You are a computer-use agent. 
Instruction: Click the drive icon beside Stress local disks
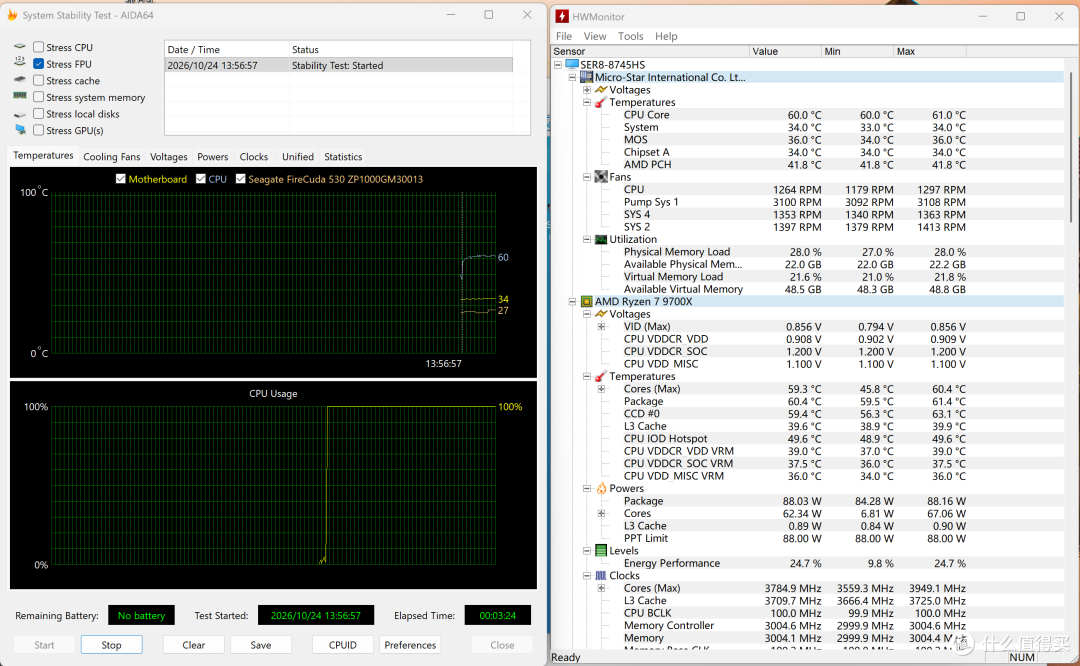click(20, 114)
